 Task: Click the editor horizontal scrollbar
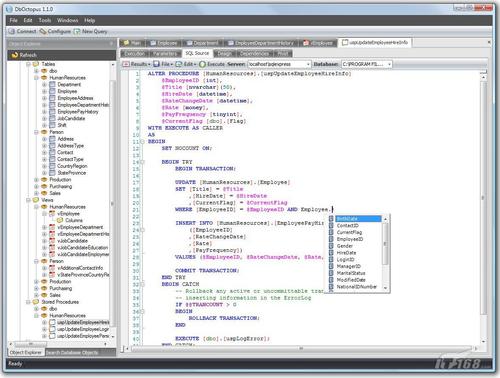[x=301, y=348]
